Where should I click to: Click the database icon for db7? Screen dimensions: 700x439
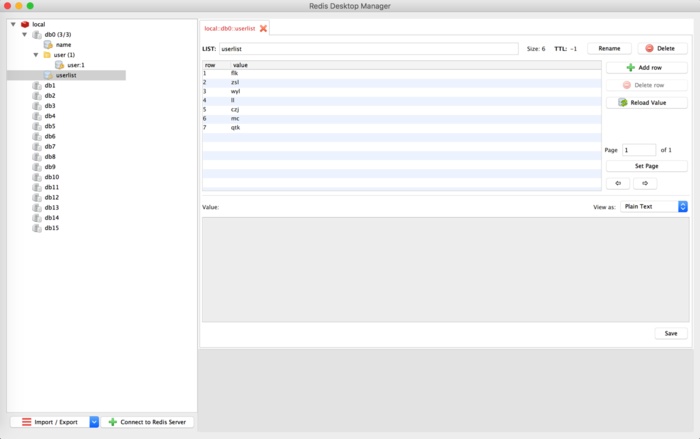pos(37,146)
